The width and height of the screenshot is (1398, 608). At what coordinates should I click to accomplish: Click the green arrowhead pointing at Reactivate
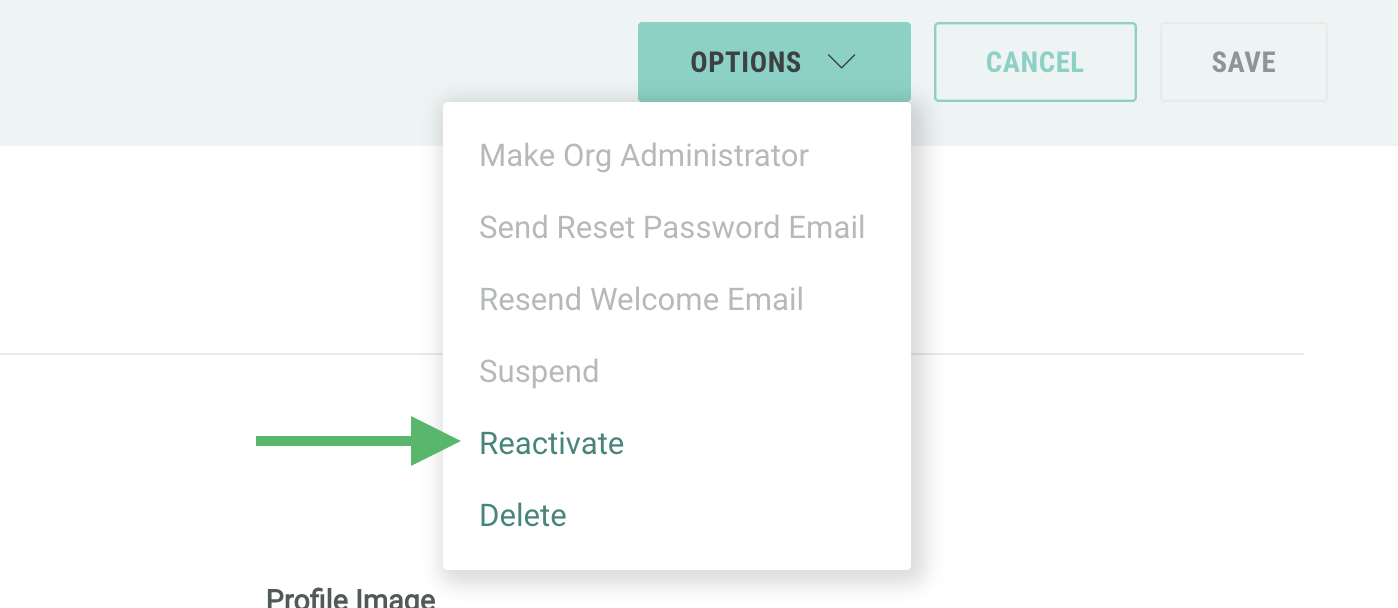[x=434, y=442]
